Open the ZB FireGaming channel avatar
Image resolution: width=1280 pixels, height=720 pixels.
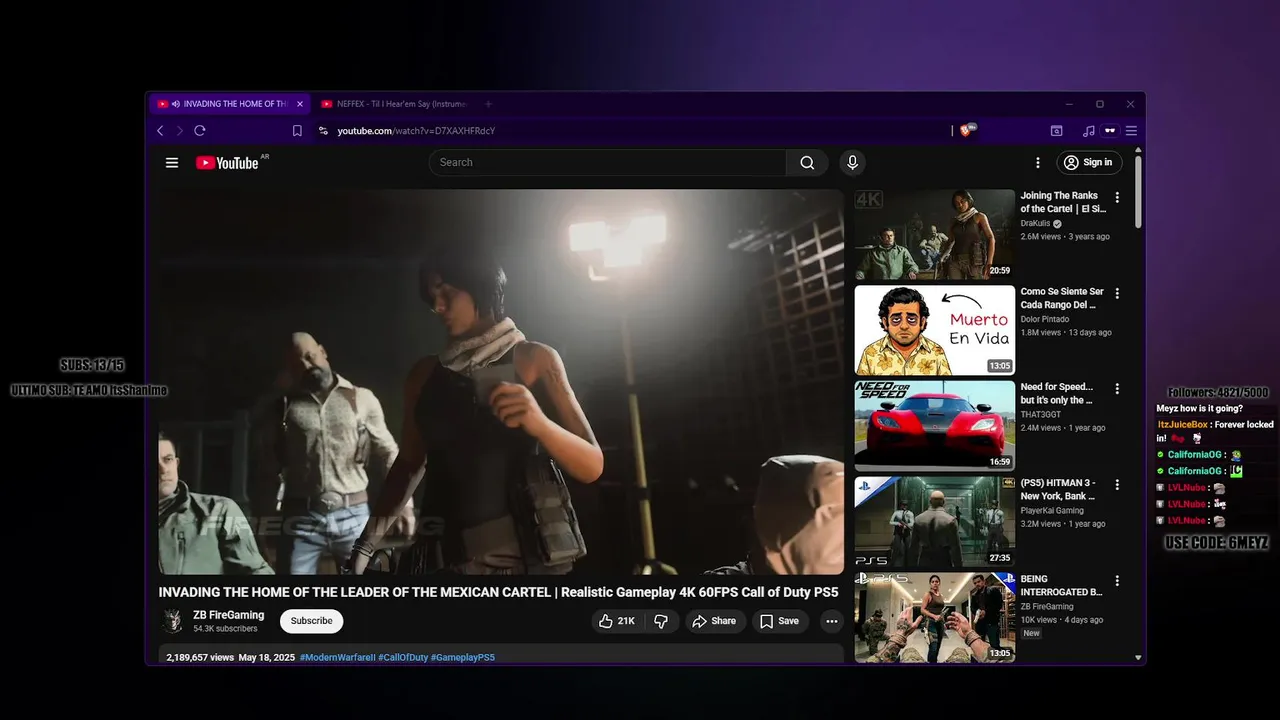173,621
